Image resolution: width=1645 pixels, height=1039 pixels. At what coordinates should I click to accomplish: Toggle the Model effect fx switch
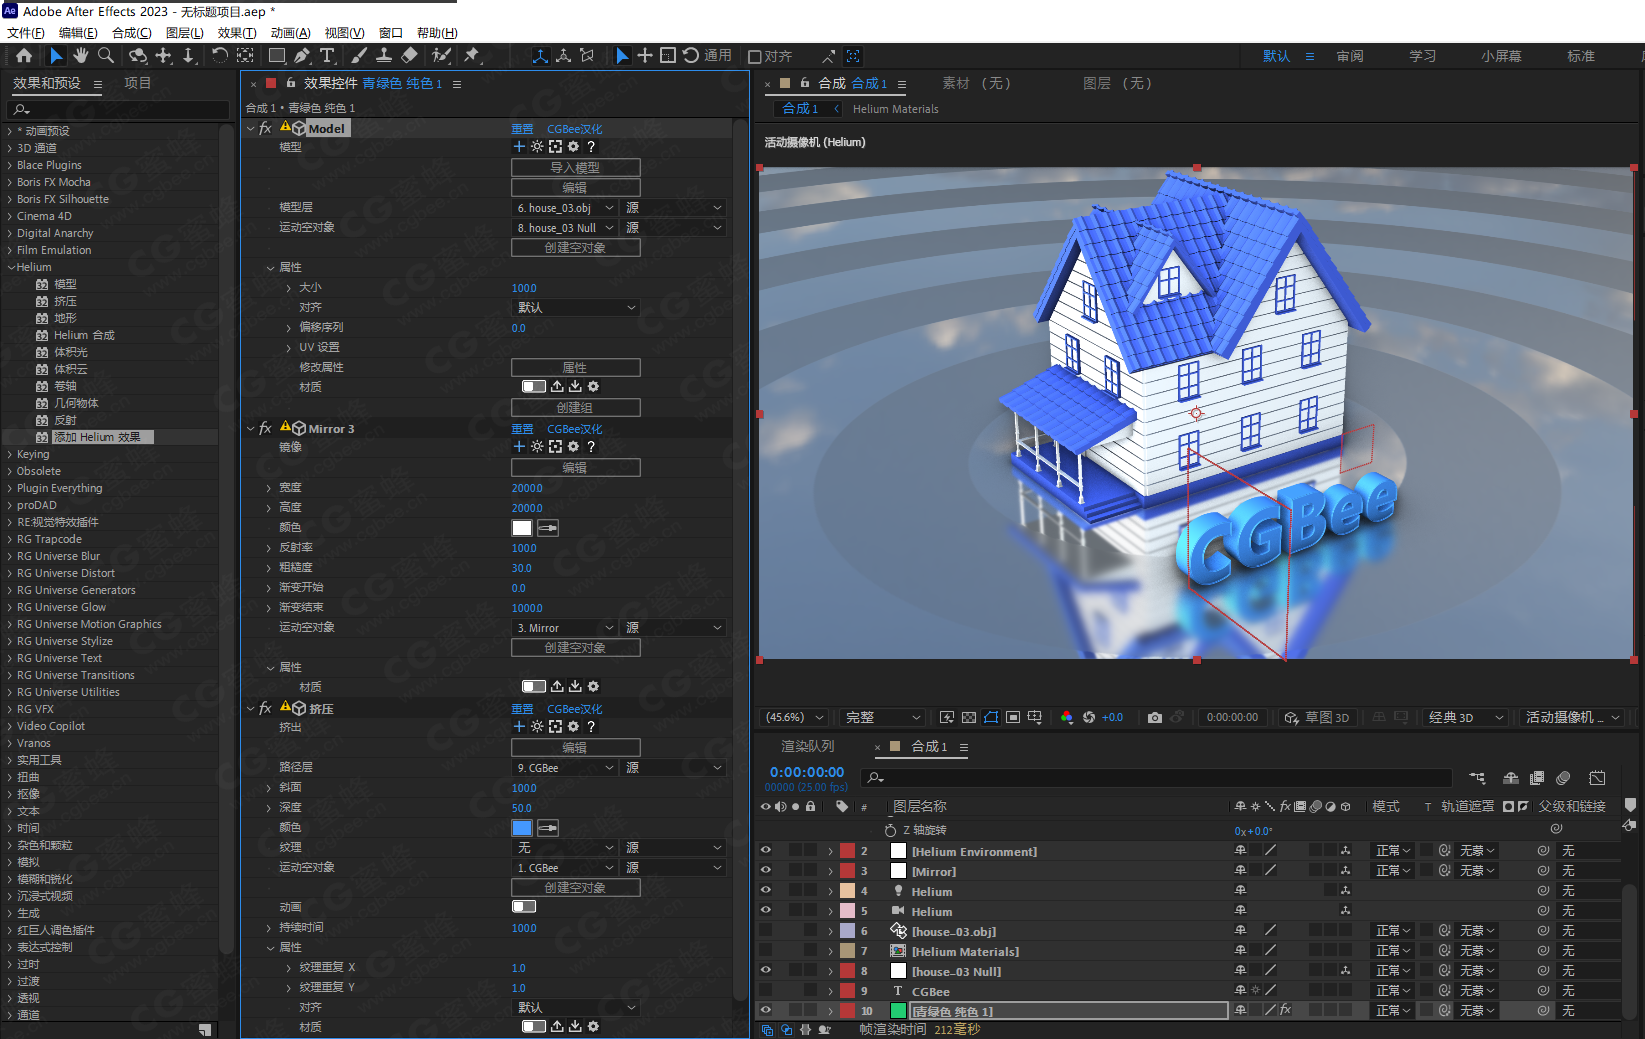pos(265,128)
